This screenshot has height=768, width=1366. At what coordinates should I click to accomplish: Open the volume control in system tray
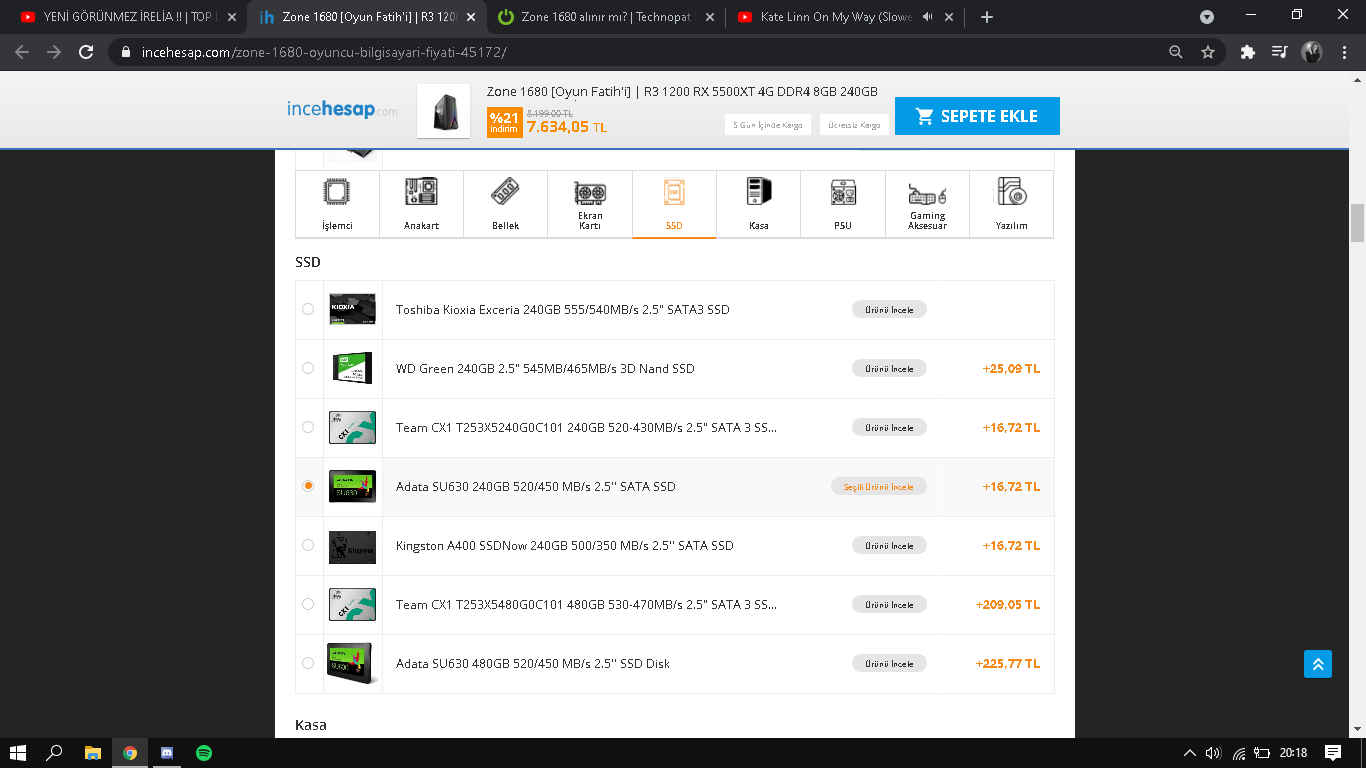pos(1214,753)
